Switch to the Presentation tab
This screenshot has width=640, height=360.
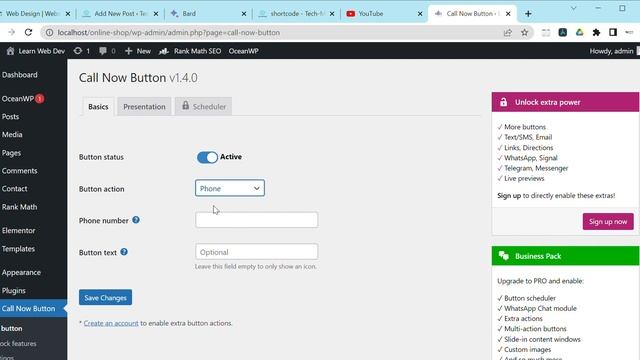[144, 107]
